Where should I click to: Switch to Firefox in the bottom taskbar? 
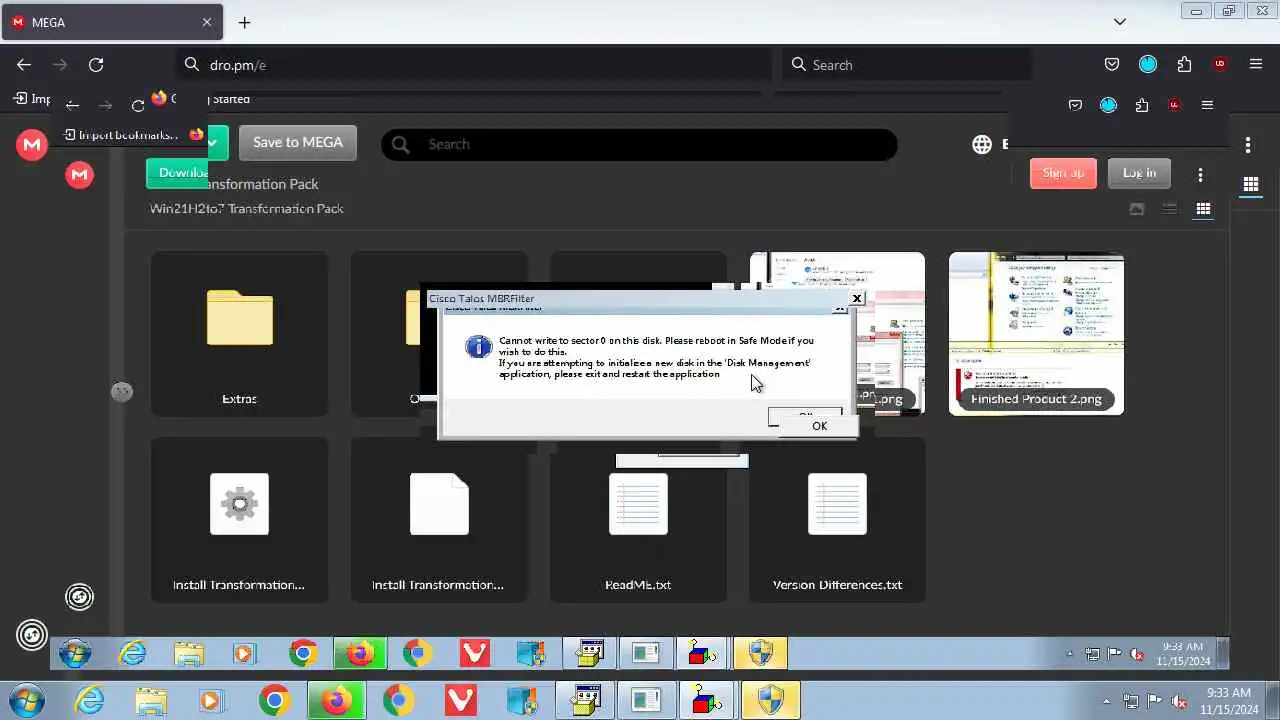pyautogui.click(x=336, y=700)
